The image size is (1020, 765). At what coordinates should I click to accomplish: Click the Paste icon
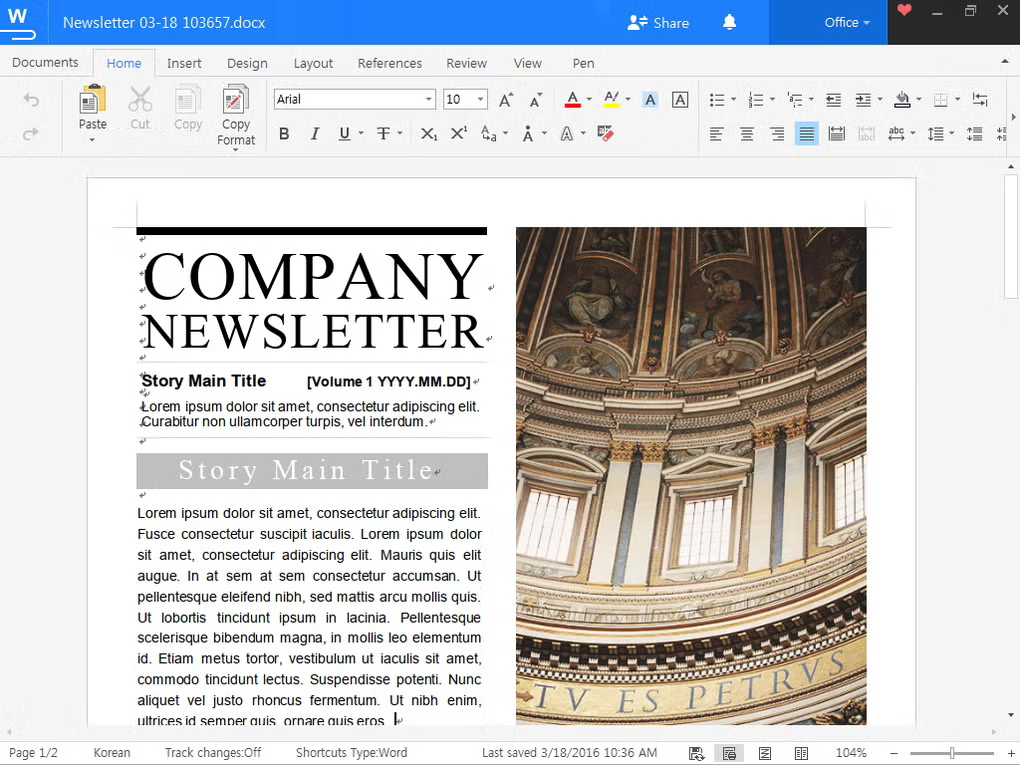click(92, 101)
